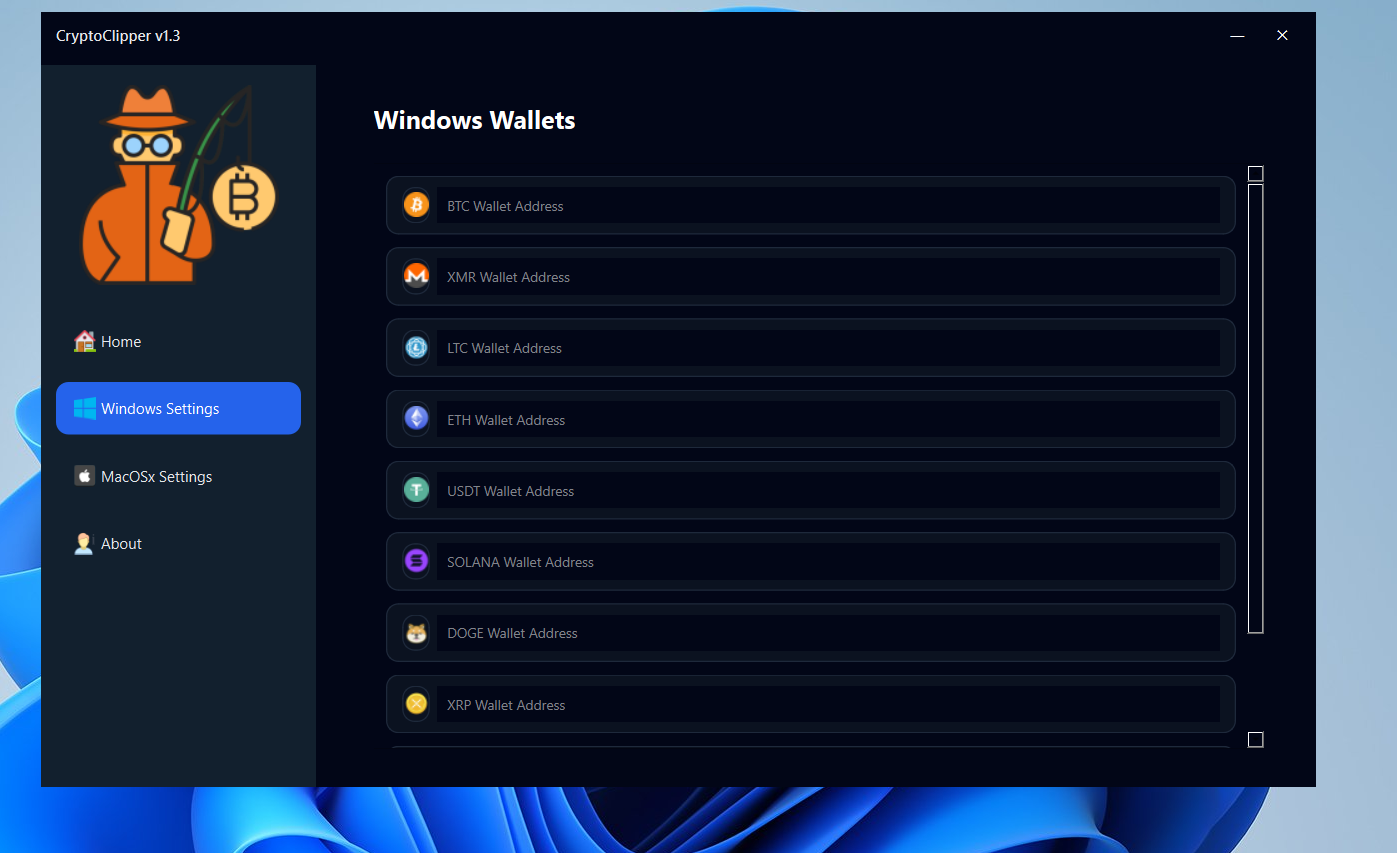
Task: Focus the DOGE Wallet Address field
Action: coord(828,632)
